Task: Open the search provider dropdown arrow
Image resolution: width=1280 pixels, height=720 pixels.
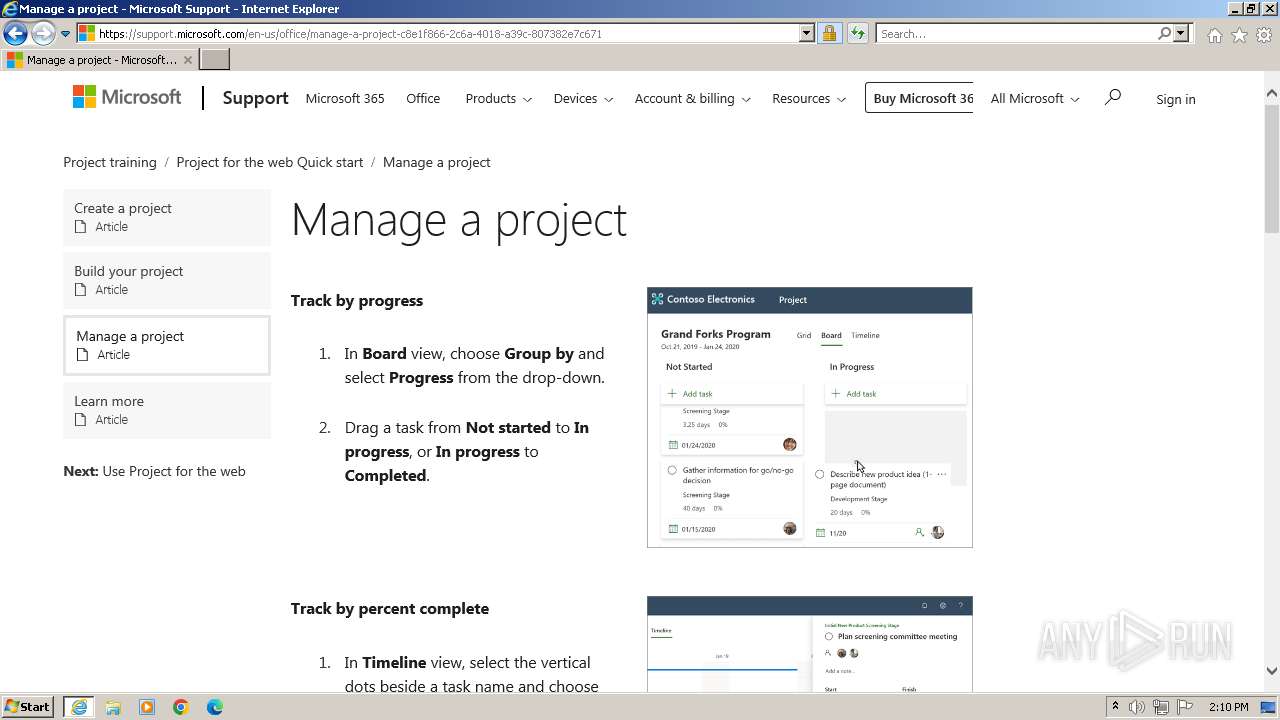Action: coord(1181,33)
